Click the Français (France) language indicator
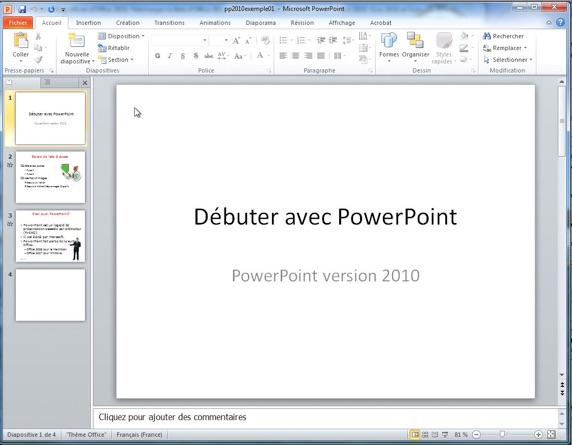Viewport: 572px width, 445px height. pos(139,434)
